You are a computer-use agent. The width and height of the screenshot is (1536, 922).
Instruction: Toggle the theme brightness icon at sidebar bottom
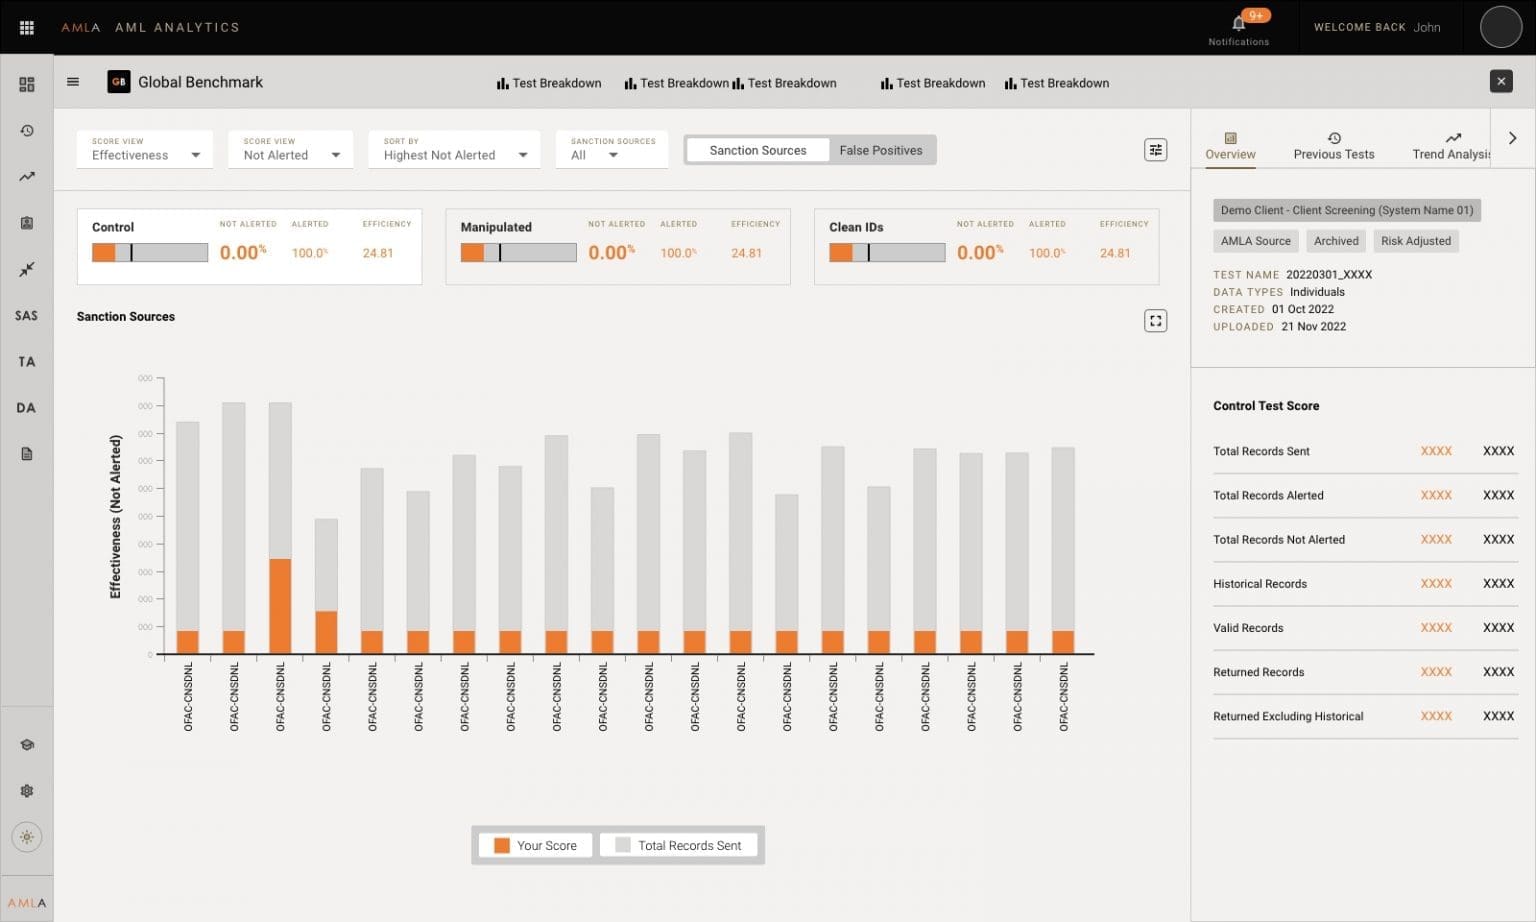point(27,838)
